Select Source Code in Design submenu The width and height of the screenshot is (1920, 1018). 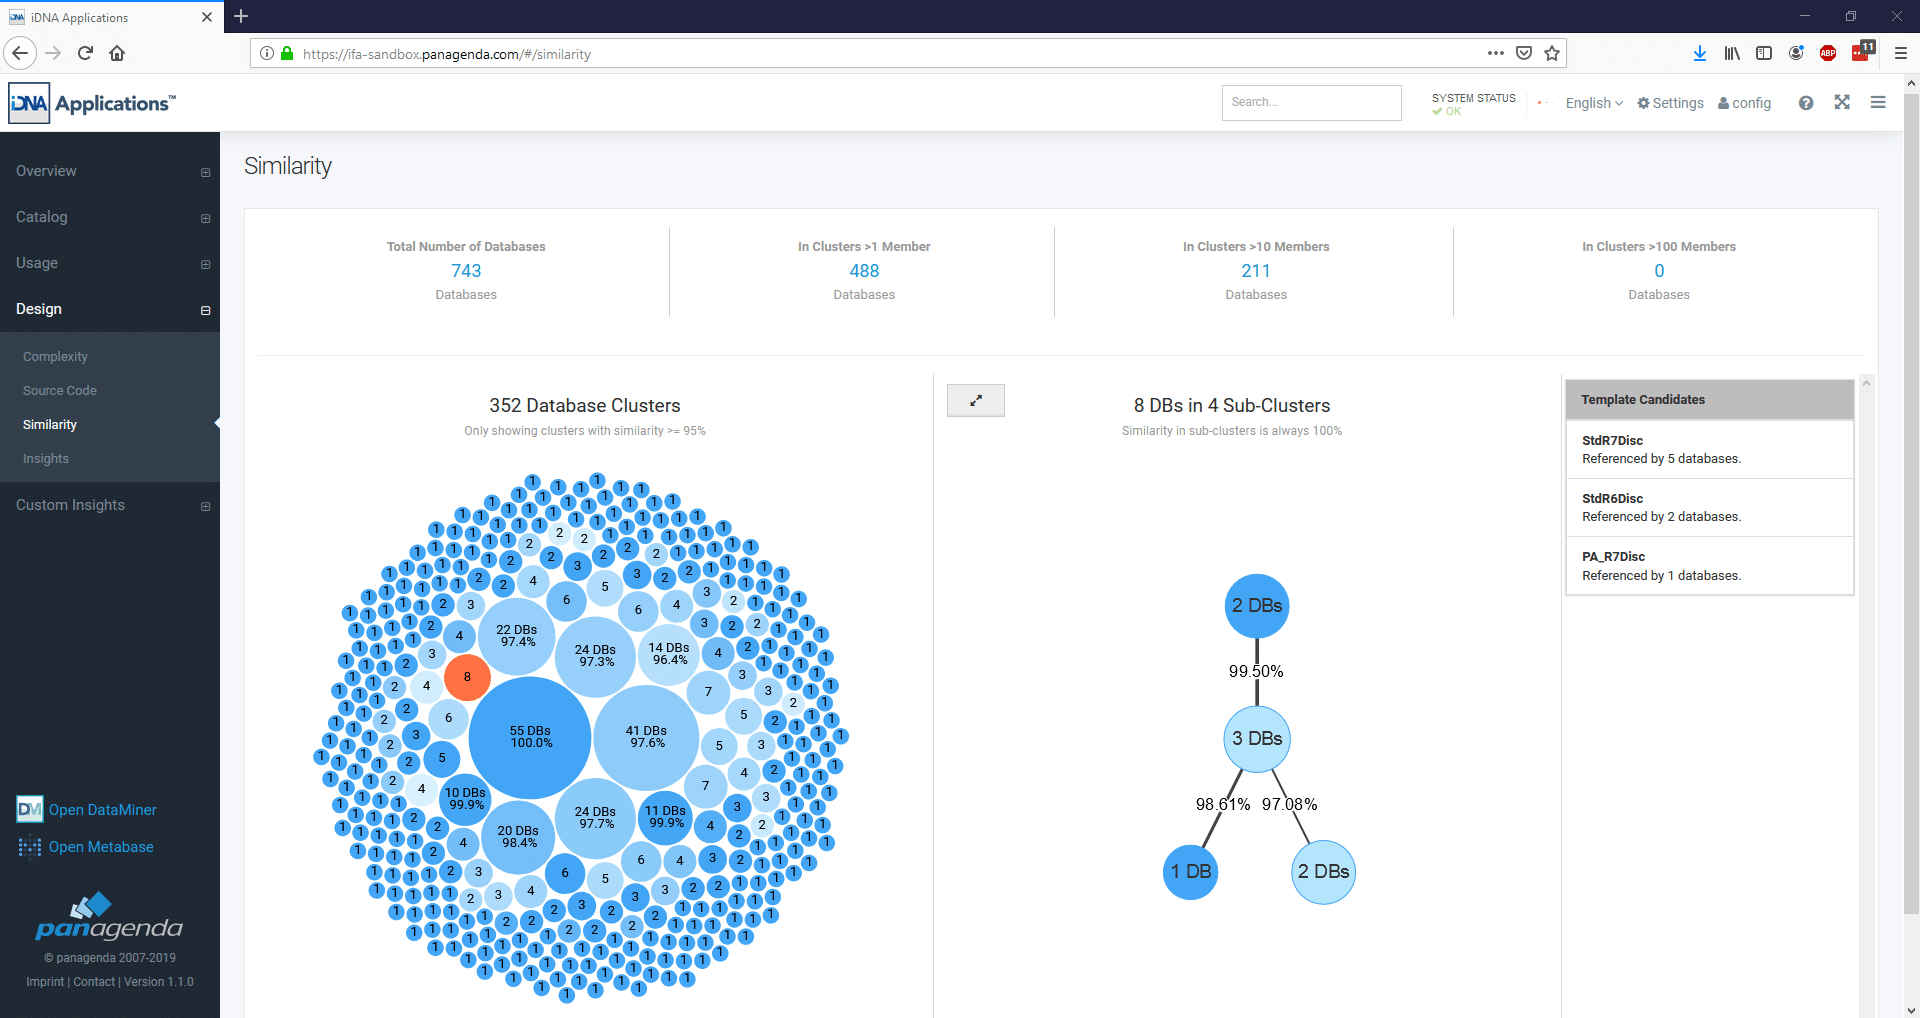(x=60, y=391)
